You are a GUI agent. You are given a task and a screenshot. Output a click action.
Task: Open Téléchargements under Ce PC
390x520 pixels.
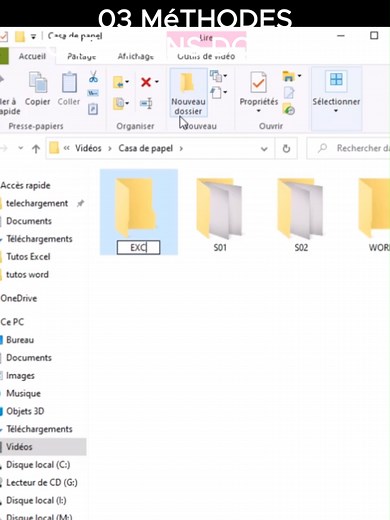pyautogui.click(x=39, y=429)
